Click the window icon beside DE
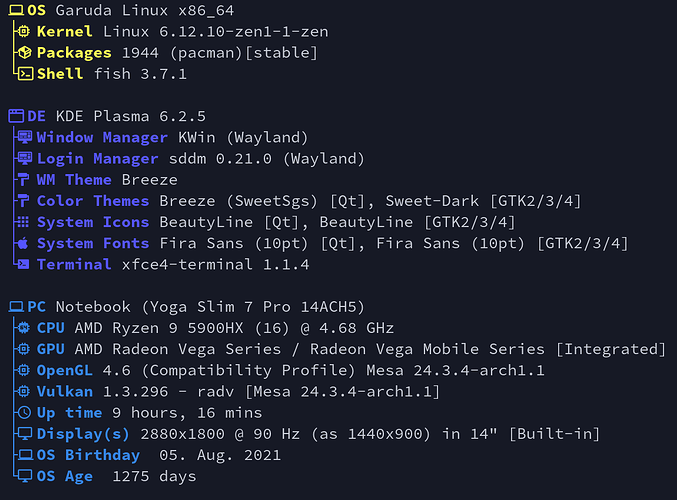Viewport: 677px width, 500px height. click(16, 116)
